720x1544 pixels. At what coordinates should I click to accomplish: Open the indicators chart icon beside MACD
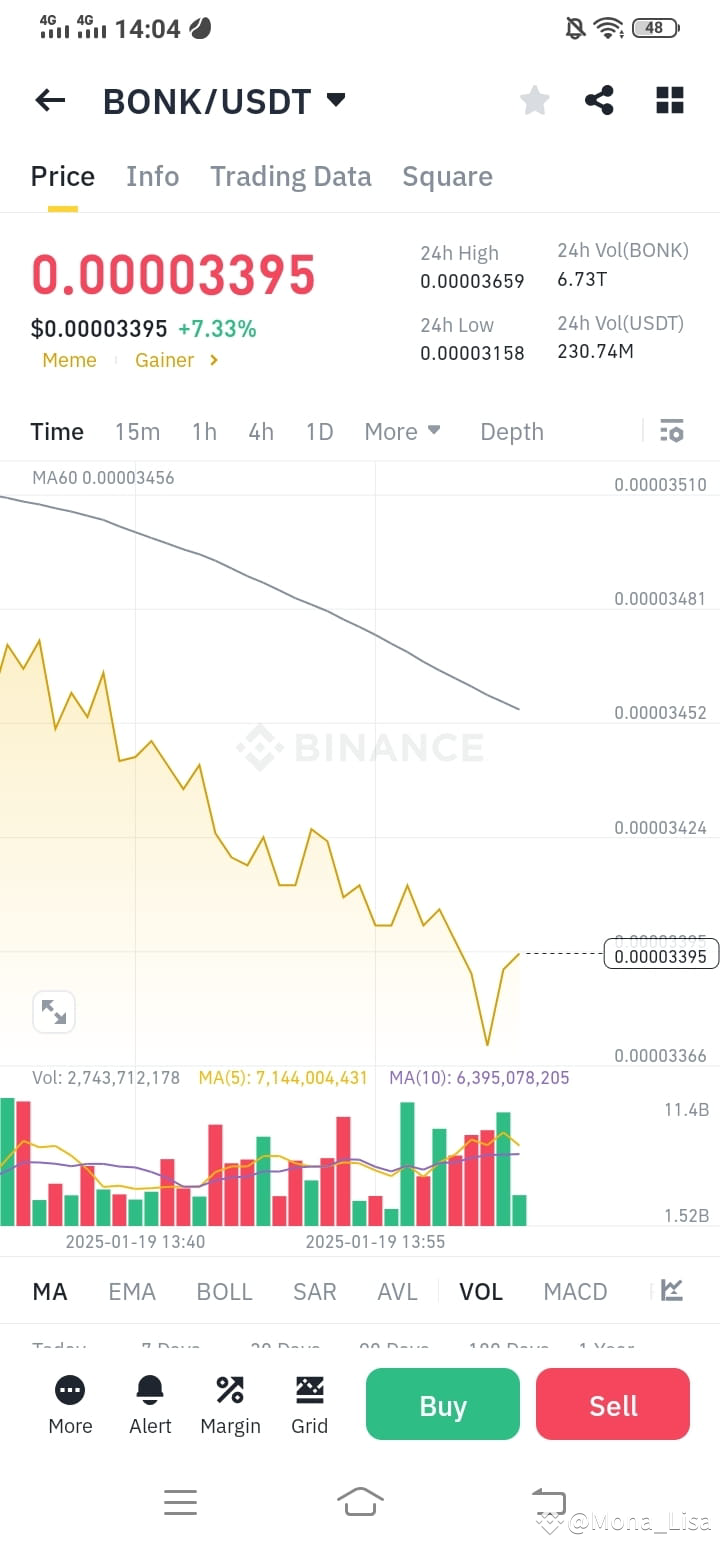670,1291
